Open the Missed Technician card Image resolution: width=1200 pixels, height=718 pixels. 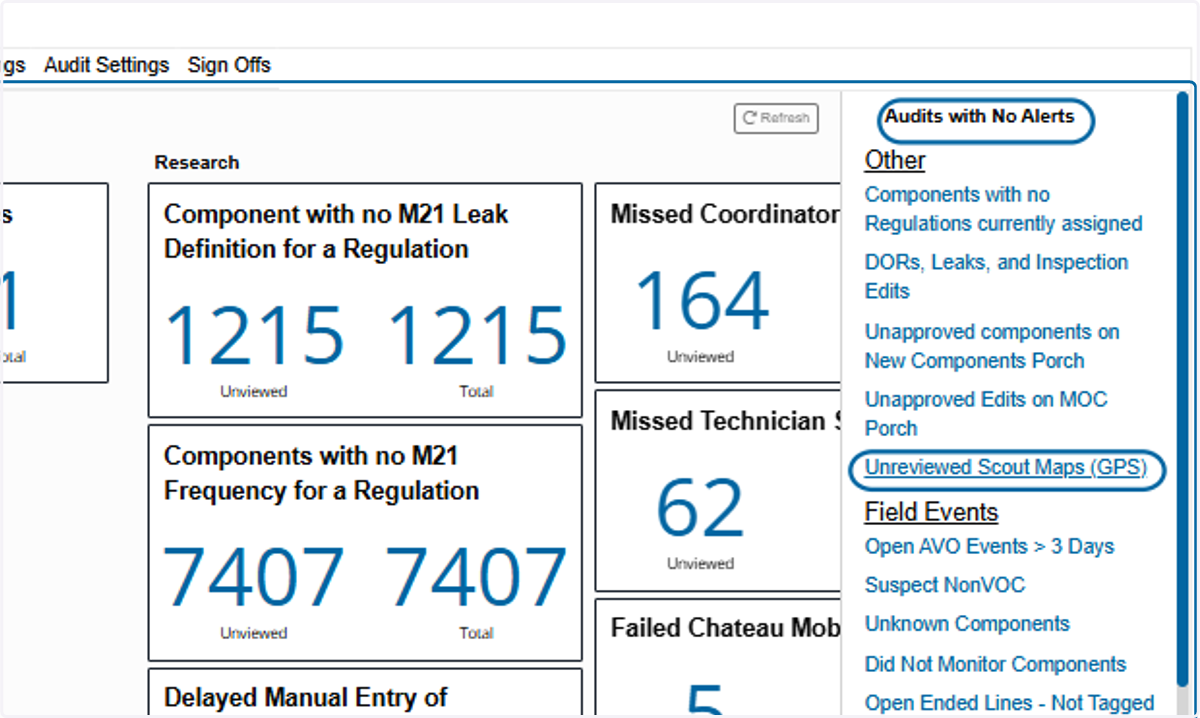718,491
